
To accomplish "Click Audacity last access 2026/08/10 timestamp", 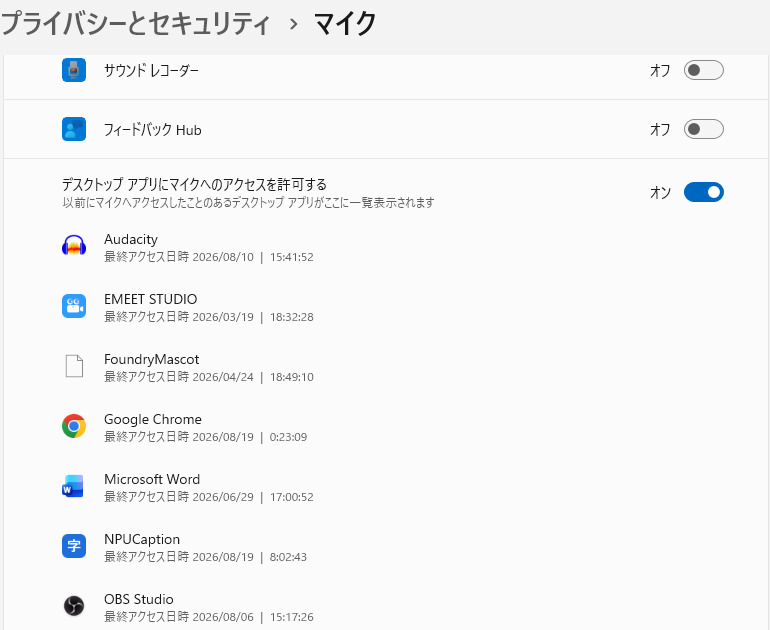I will pos(209,257).
